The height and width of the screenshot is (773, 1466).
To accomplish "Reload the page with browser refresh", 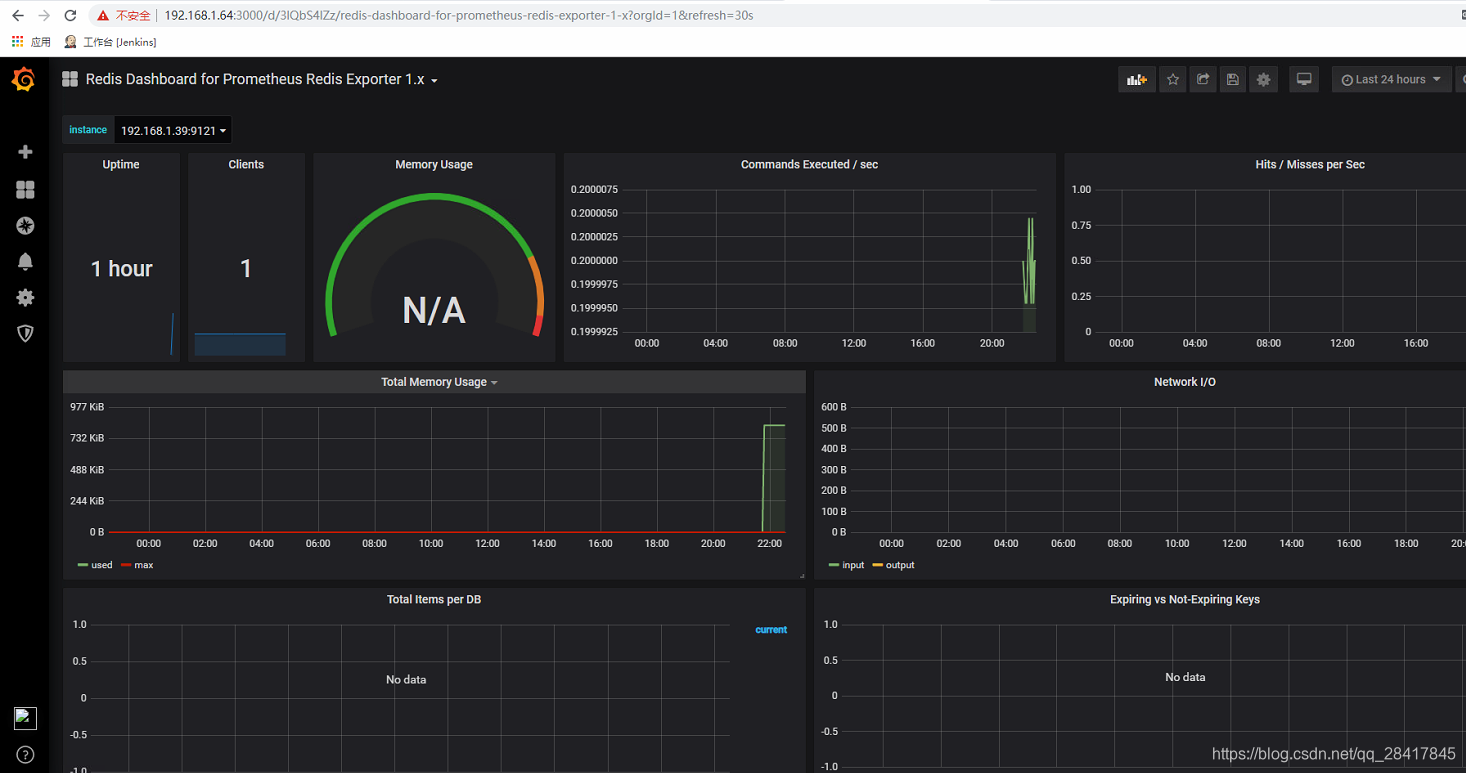I will tap(70, 16).
